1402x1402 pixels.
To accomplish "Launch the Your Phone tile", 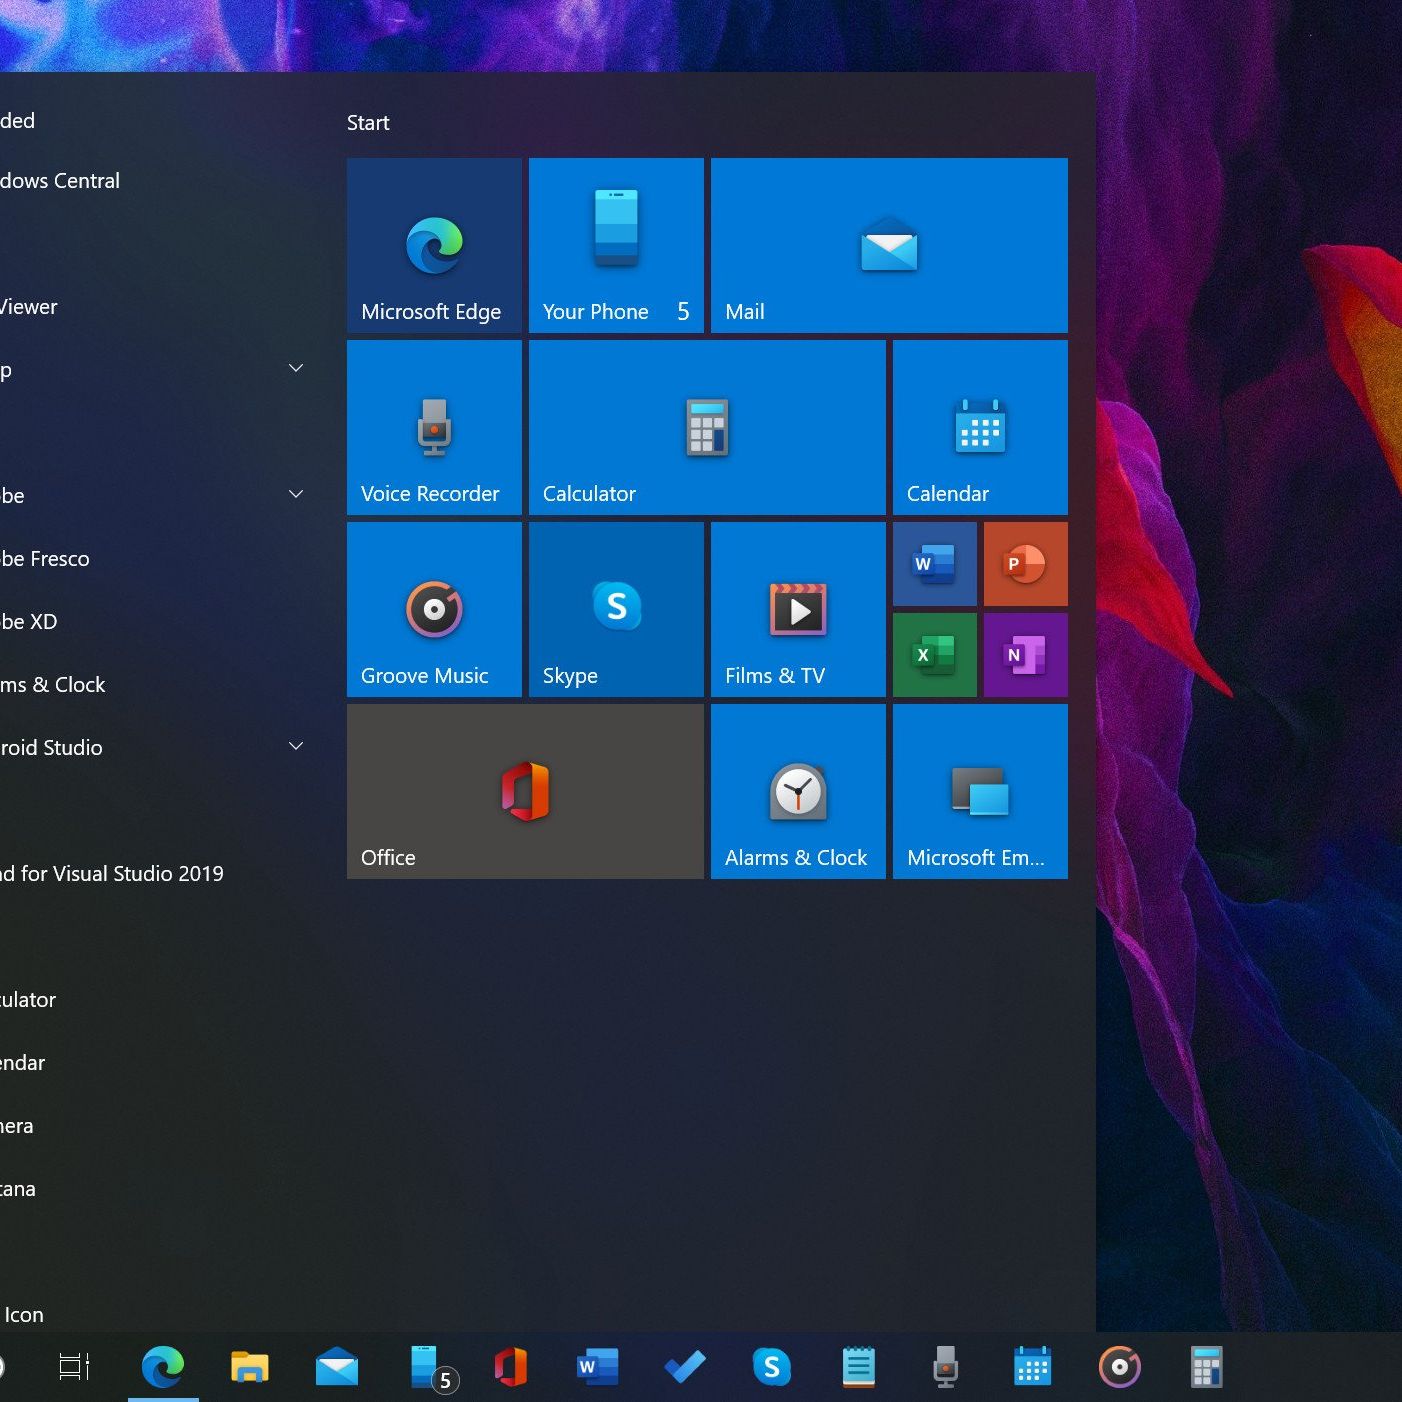I will [x=616, y=245].
